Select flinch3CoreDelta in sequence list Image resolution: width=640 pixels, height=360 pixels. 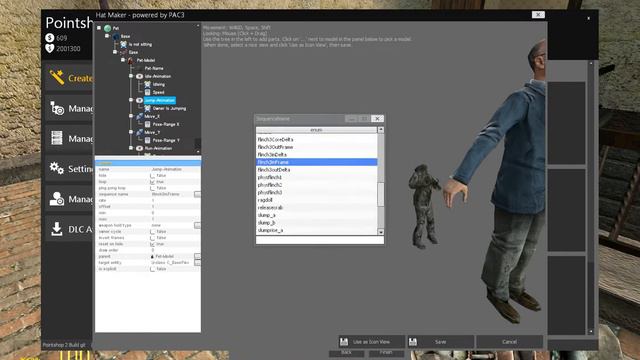tap(316, 140)
